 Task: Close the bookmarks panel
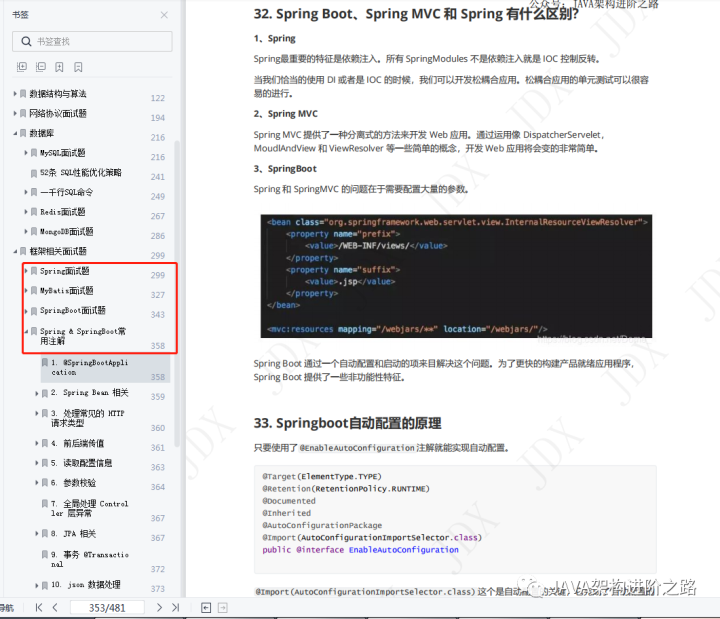pos(164,15)
